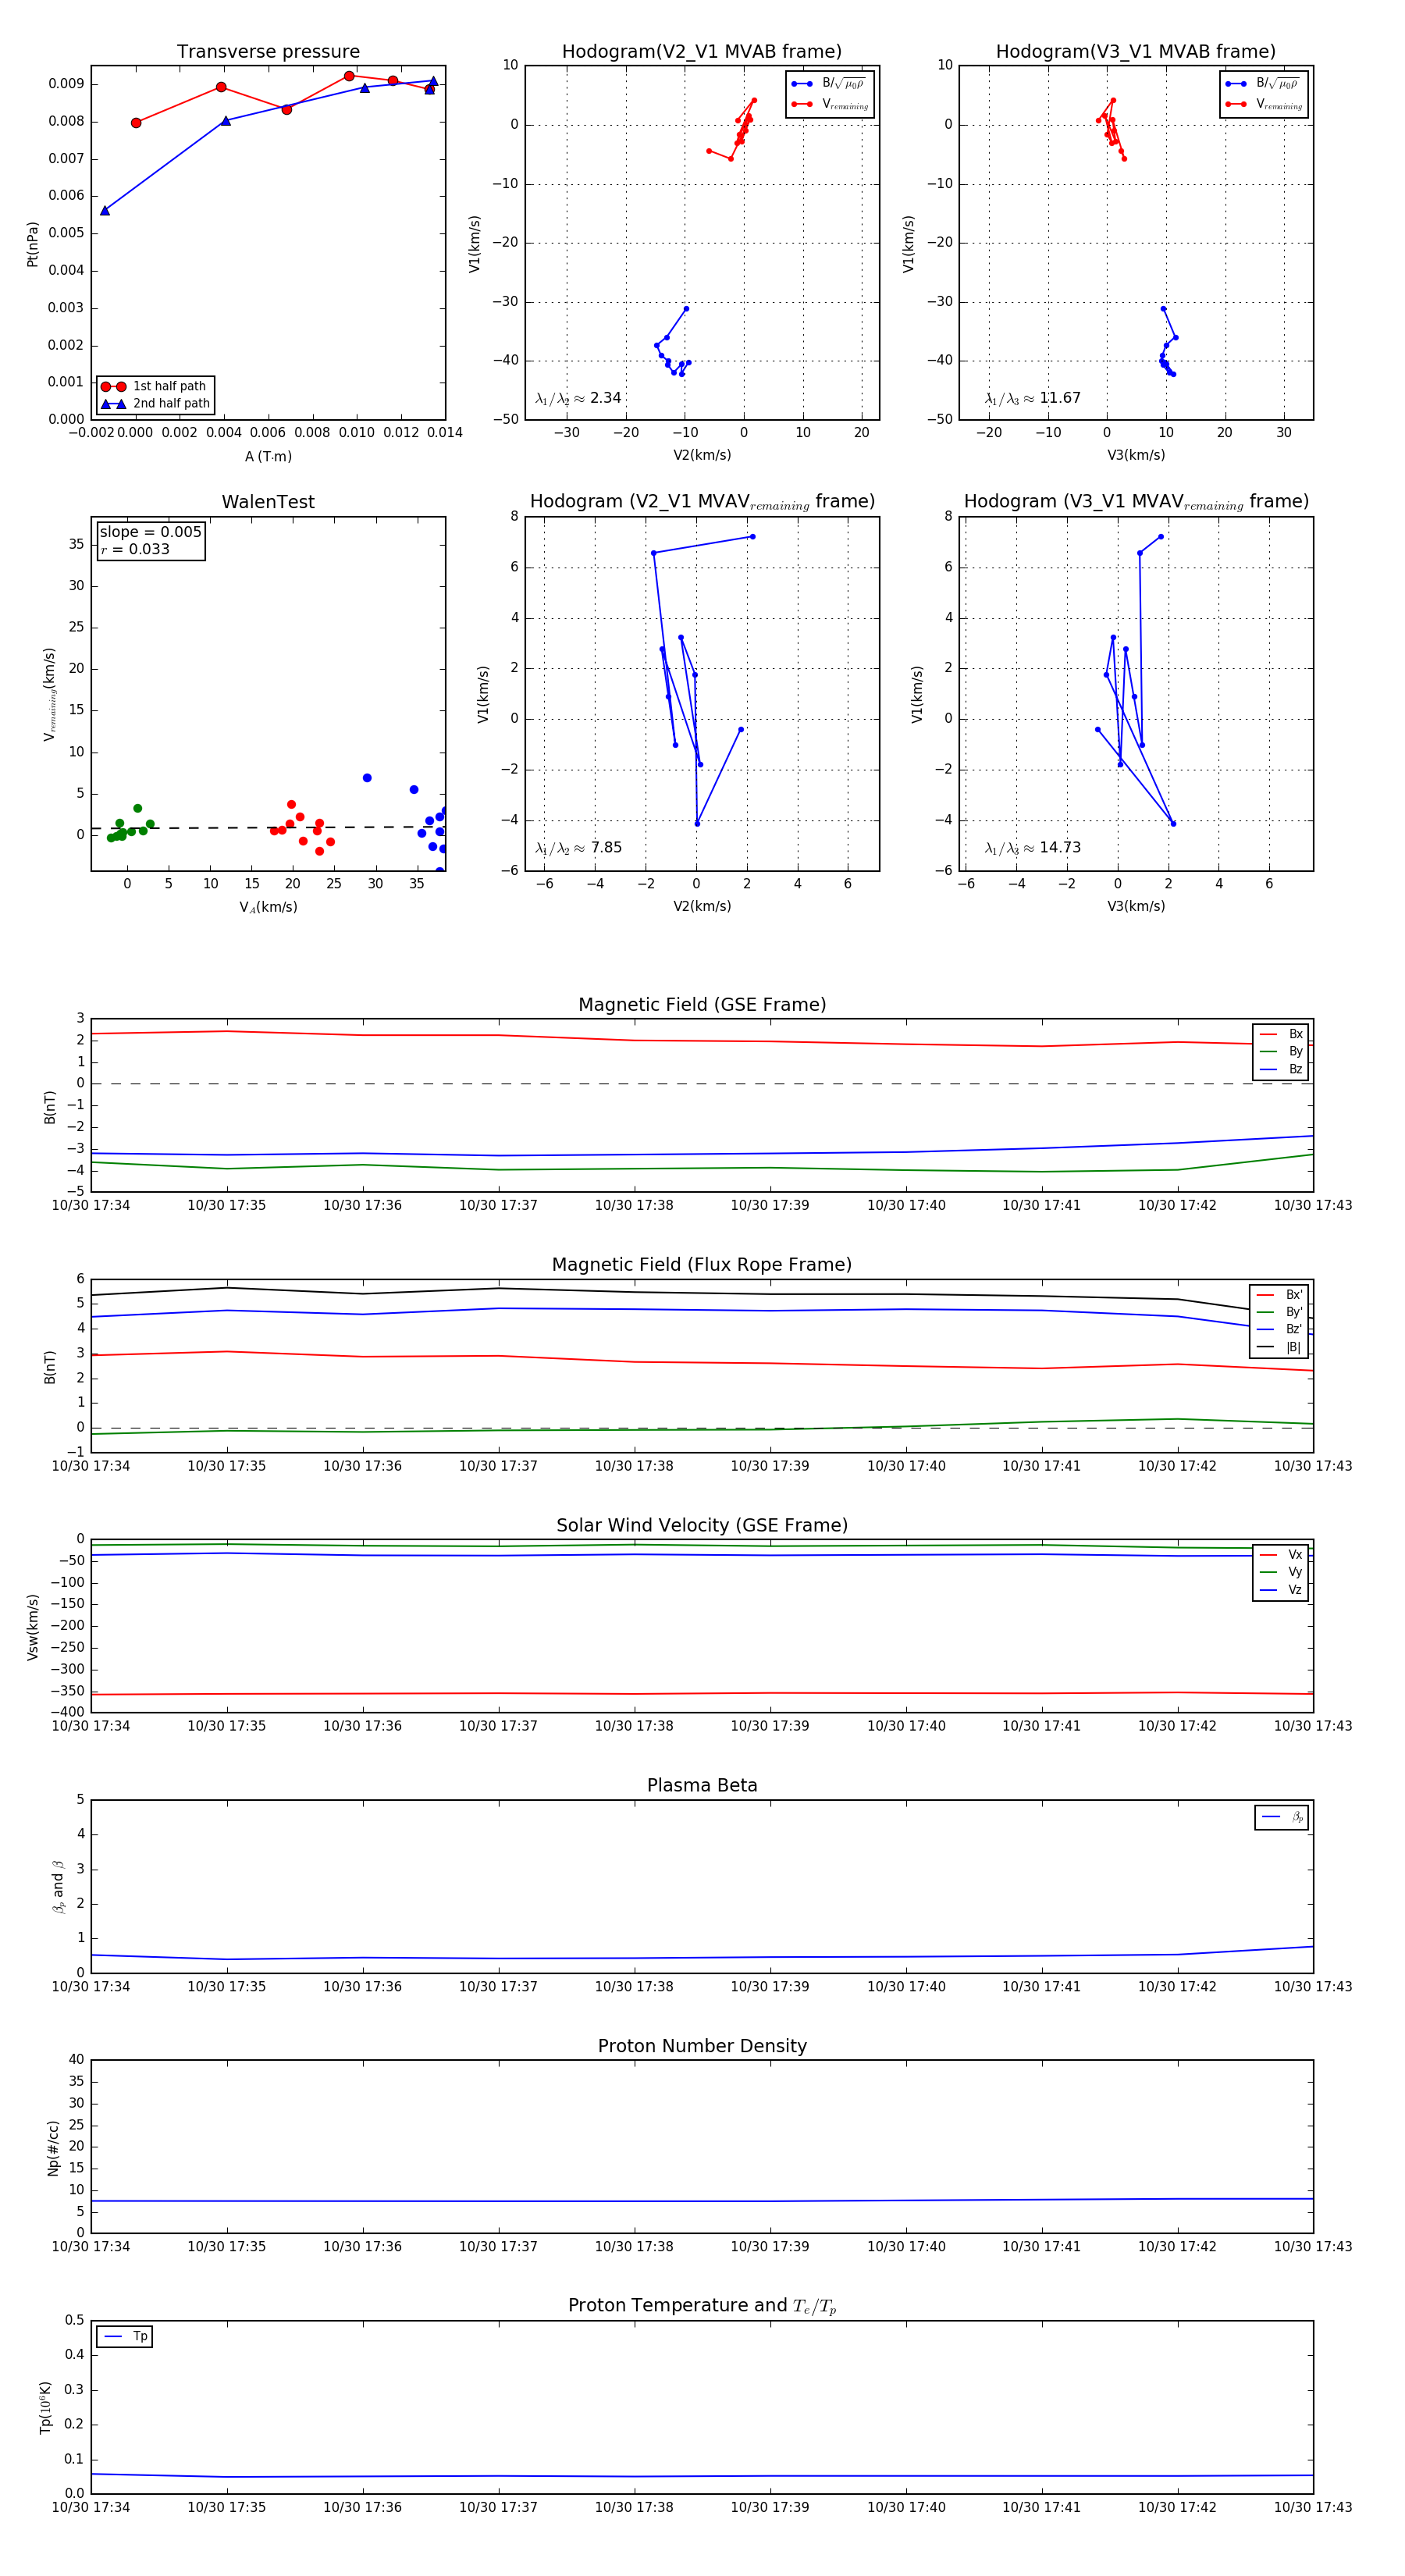
Task: Click the 'Magnetic Field (GSE Frame)' title
Action: pos(702,1005)
